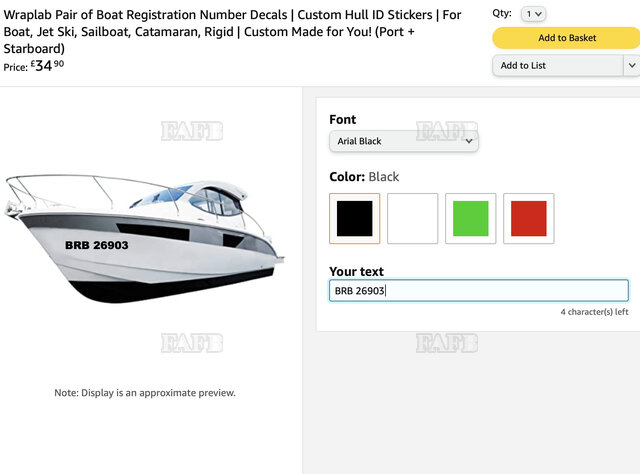
Task: Click the £34.90 price
Action: tap(50, 66)
